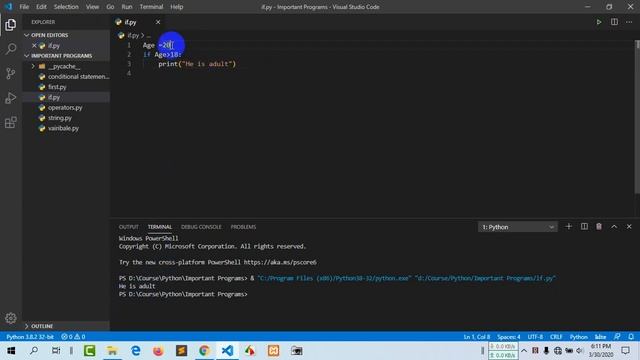The image size is (640, 360).
Task: Open the Windows Start menu
Action: 11,351
